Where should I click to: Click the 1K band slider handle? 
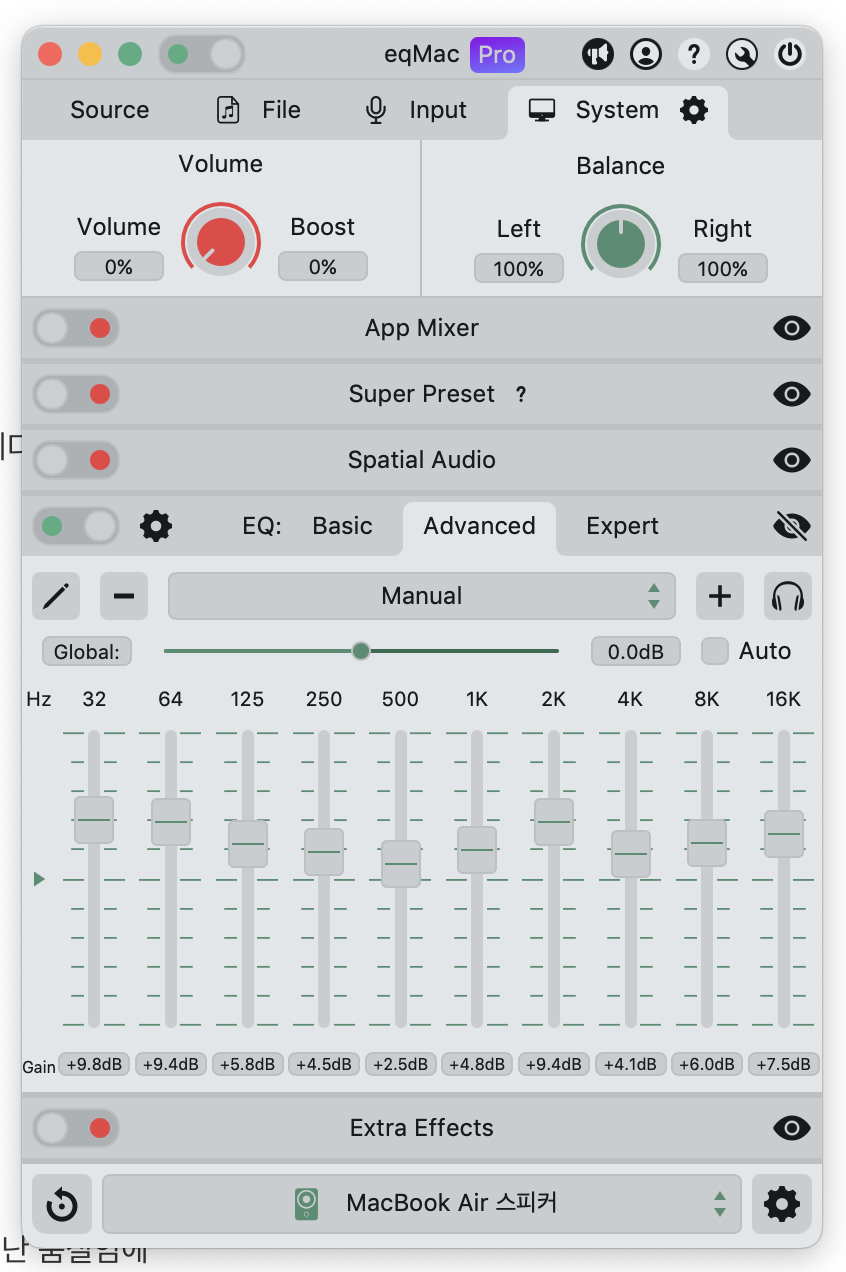(x=477, y=850)
